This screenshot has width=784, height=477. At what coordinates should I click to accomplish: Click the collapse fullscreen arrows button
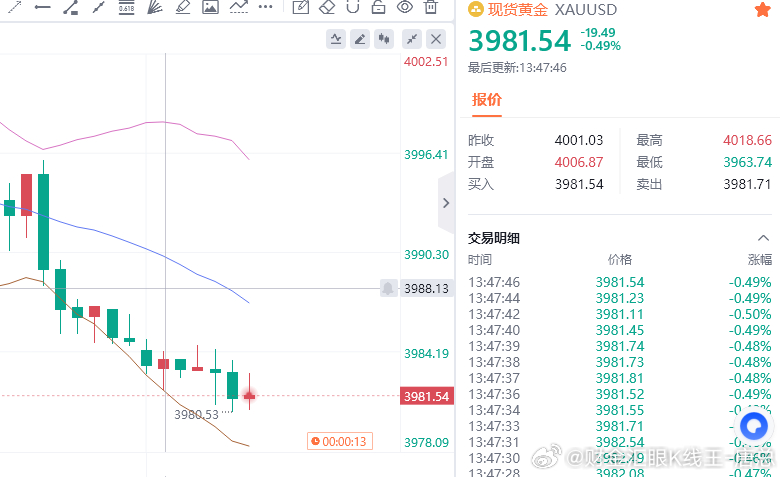click(412, 38)
